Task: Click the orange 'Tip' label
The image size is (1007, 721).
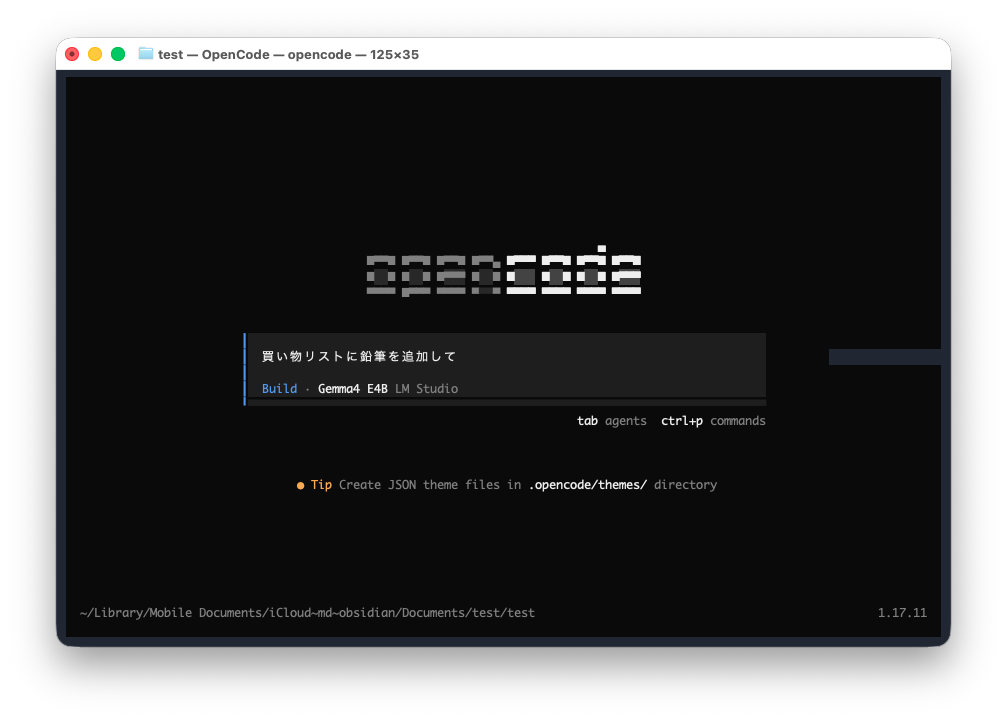Action: coord(321,485)
